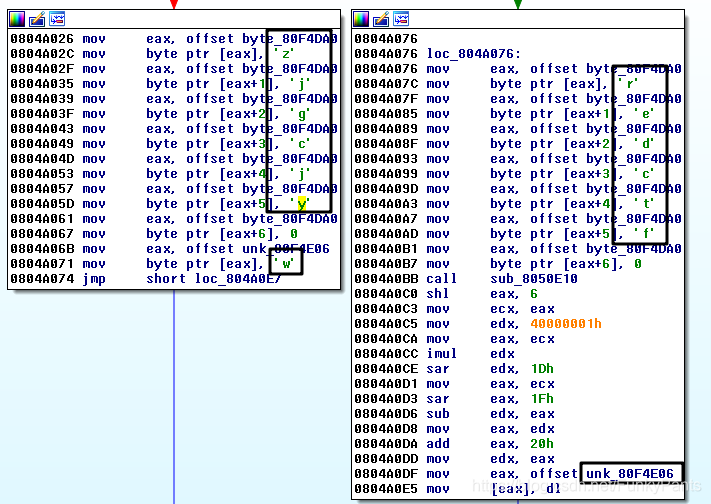
Task: Click the 'c' character at 0804A099
Action: (x=644, y=174)
